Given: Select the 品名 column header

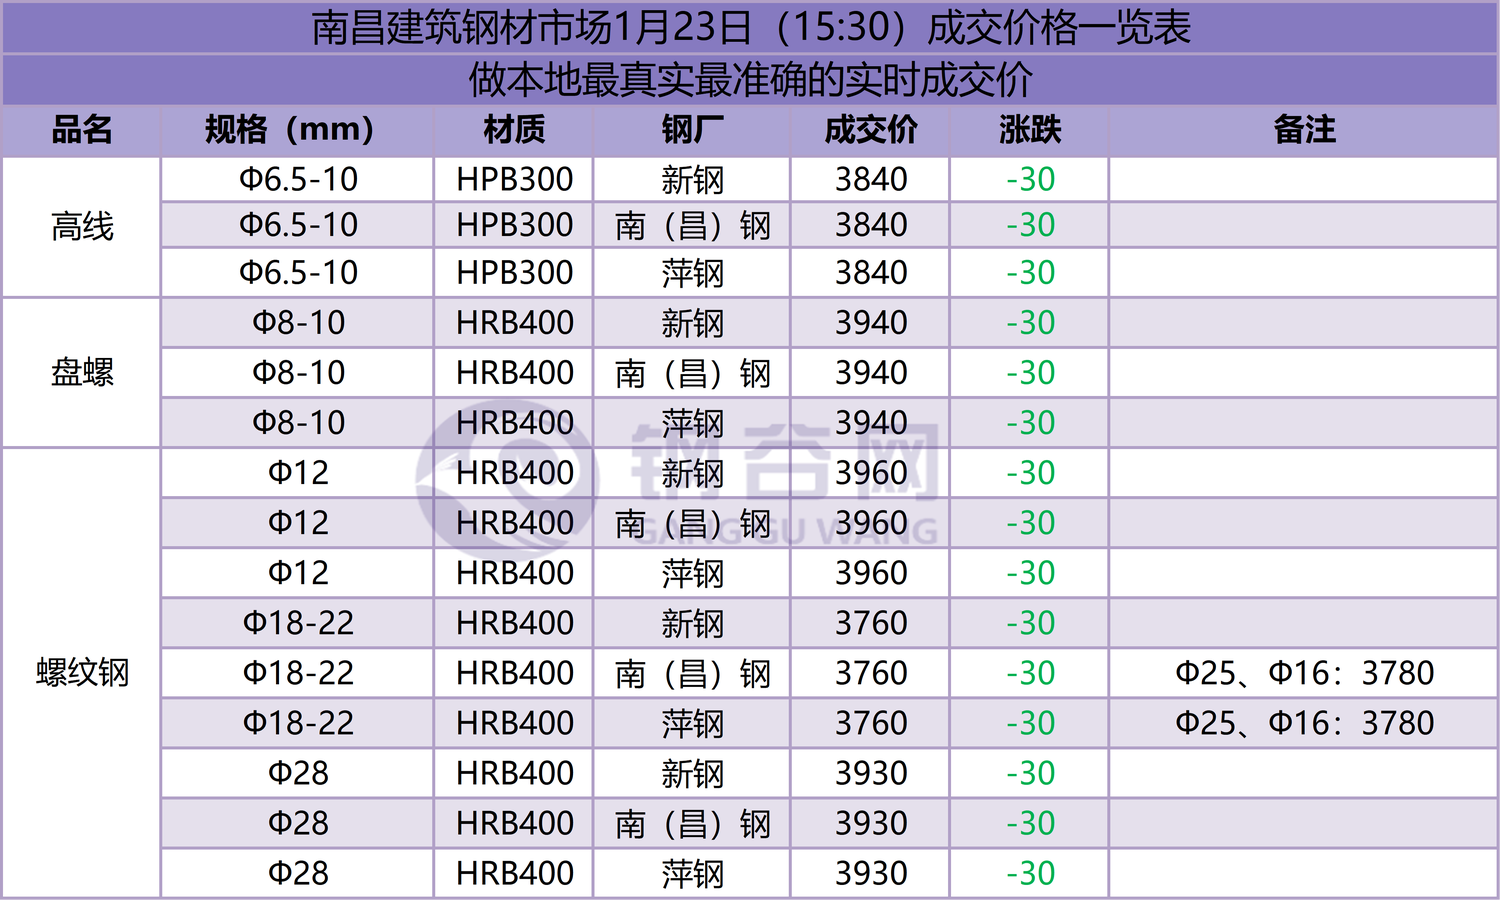Looking at the screenshot, I should [x=82, y=130].
